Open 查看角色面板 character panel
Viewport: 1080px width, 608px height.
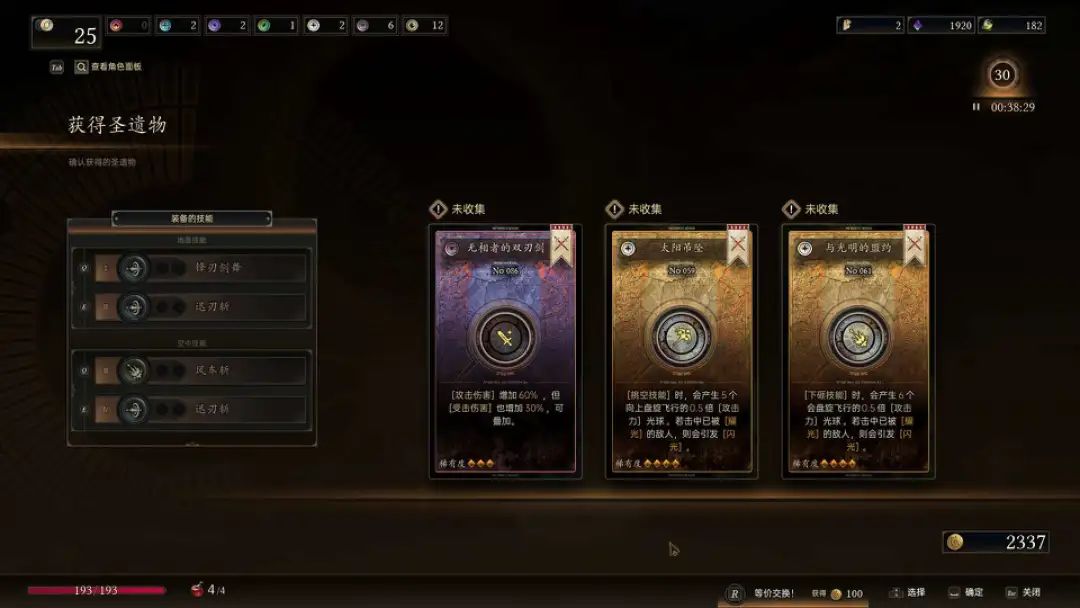109,67
